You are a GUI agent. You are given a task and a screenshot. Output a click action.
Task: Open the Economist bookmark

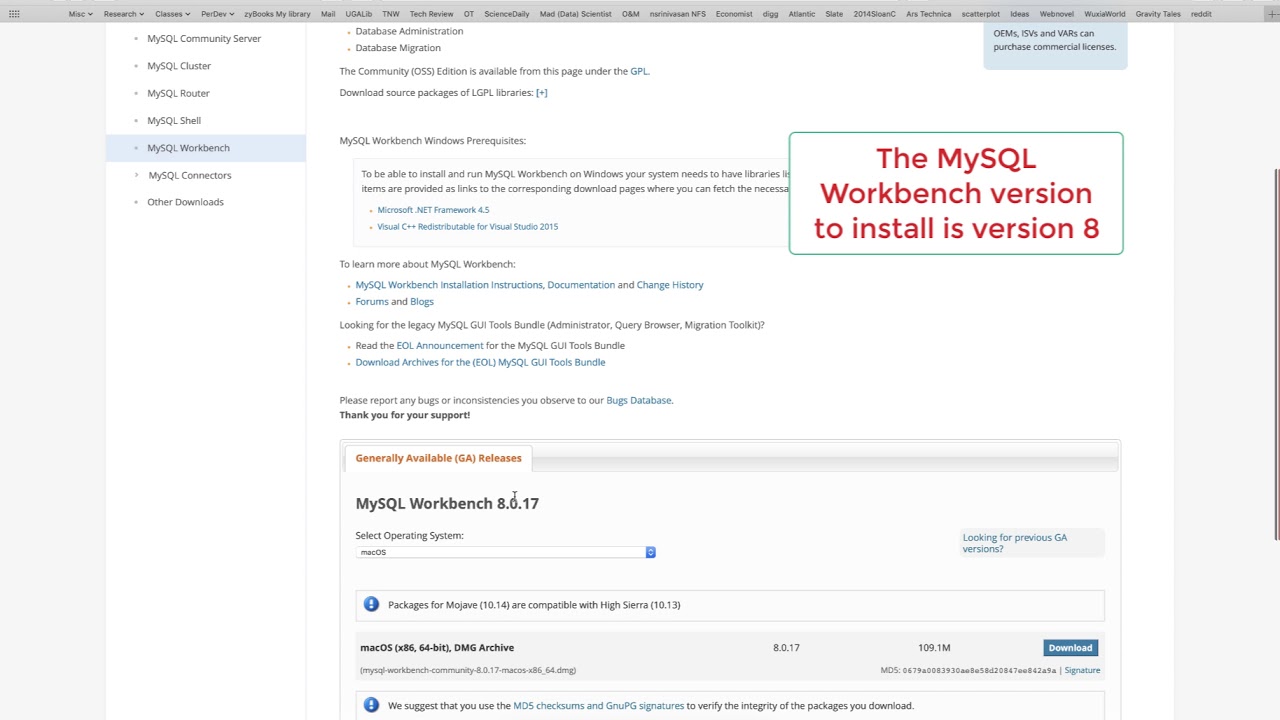pyautogui.click(x=734, y=14)
